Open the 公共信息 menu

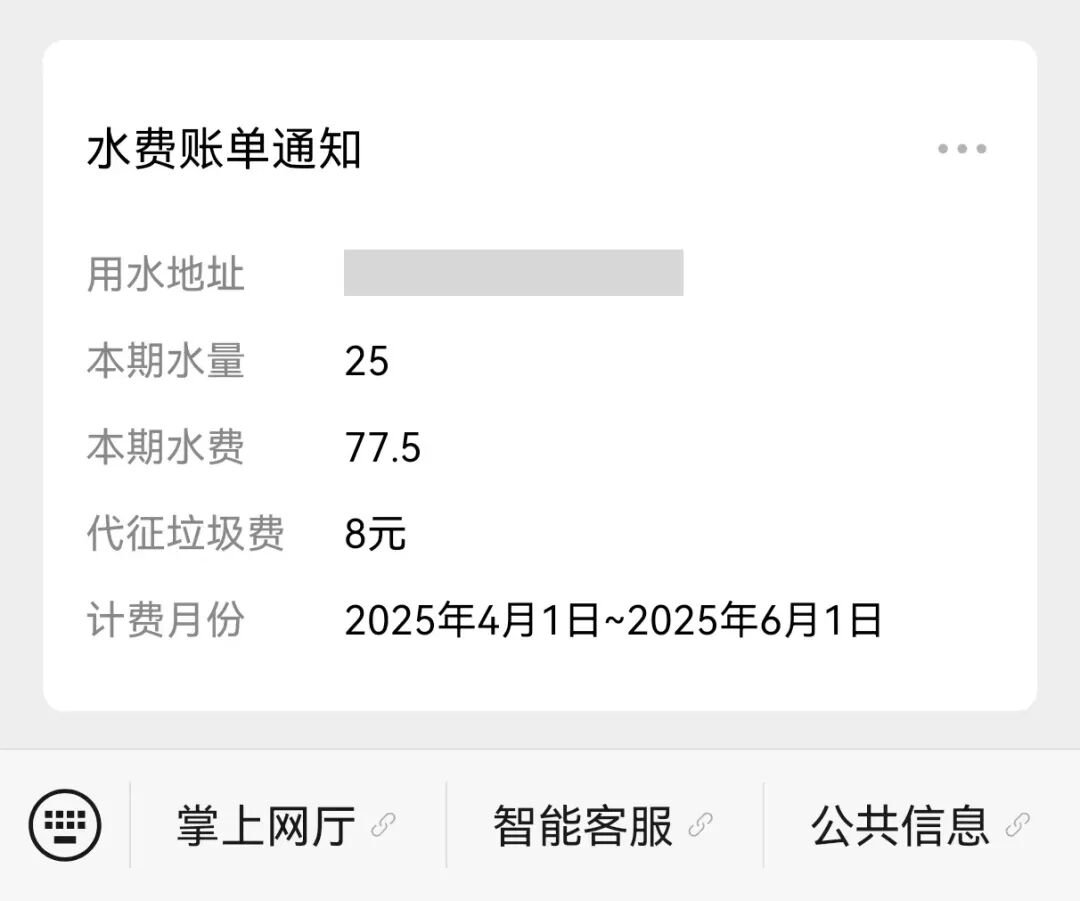(x=900, y=826)
